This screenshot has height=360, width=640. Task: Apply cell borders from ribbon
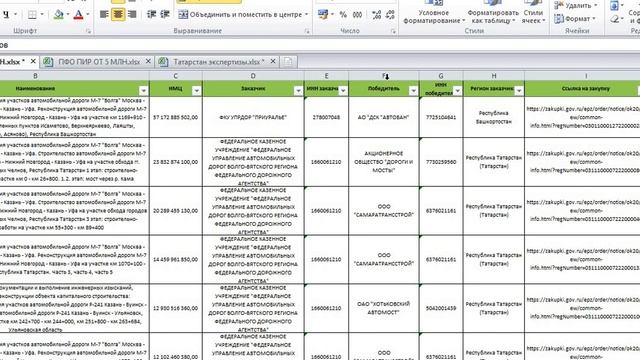(x=32, y=15)
